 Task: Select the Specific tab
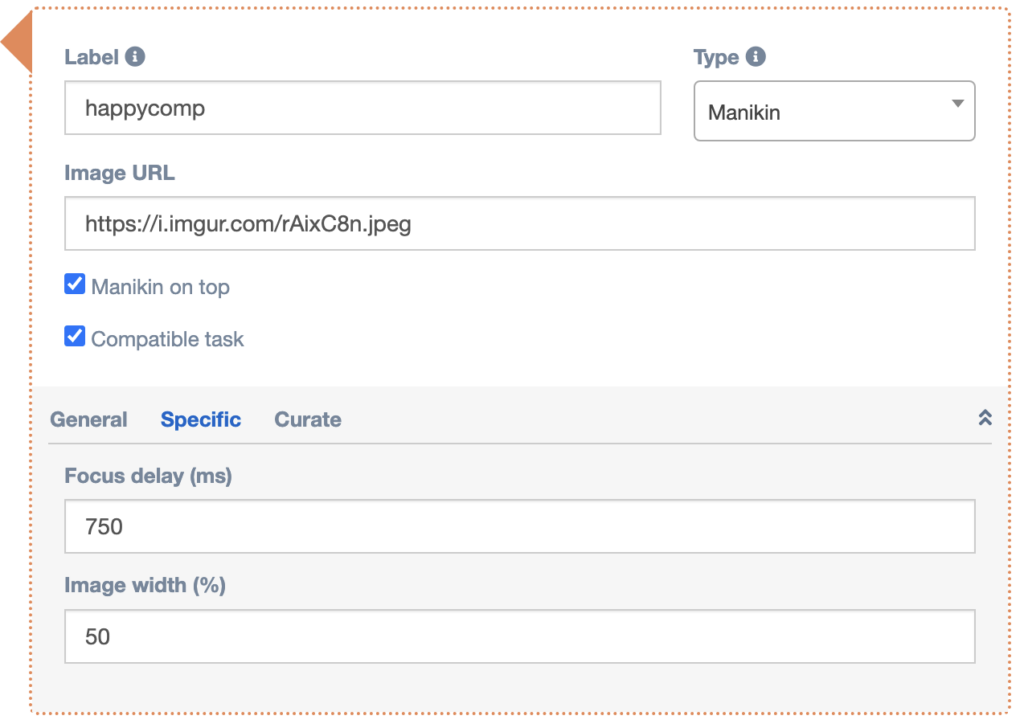[x=201, y=420]
